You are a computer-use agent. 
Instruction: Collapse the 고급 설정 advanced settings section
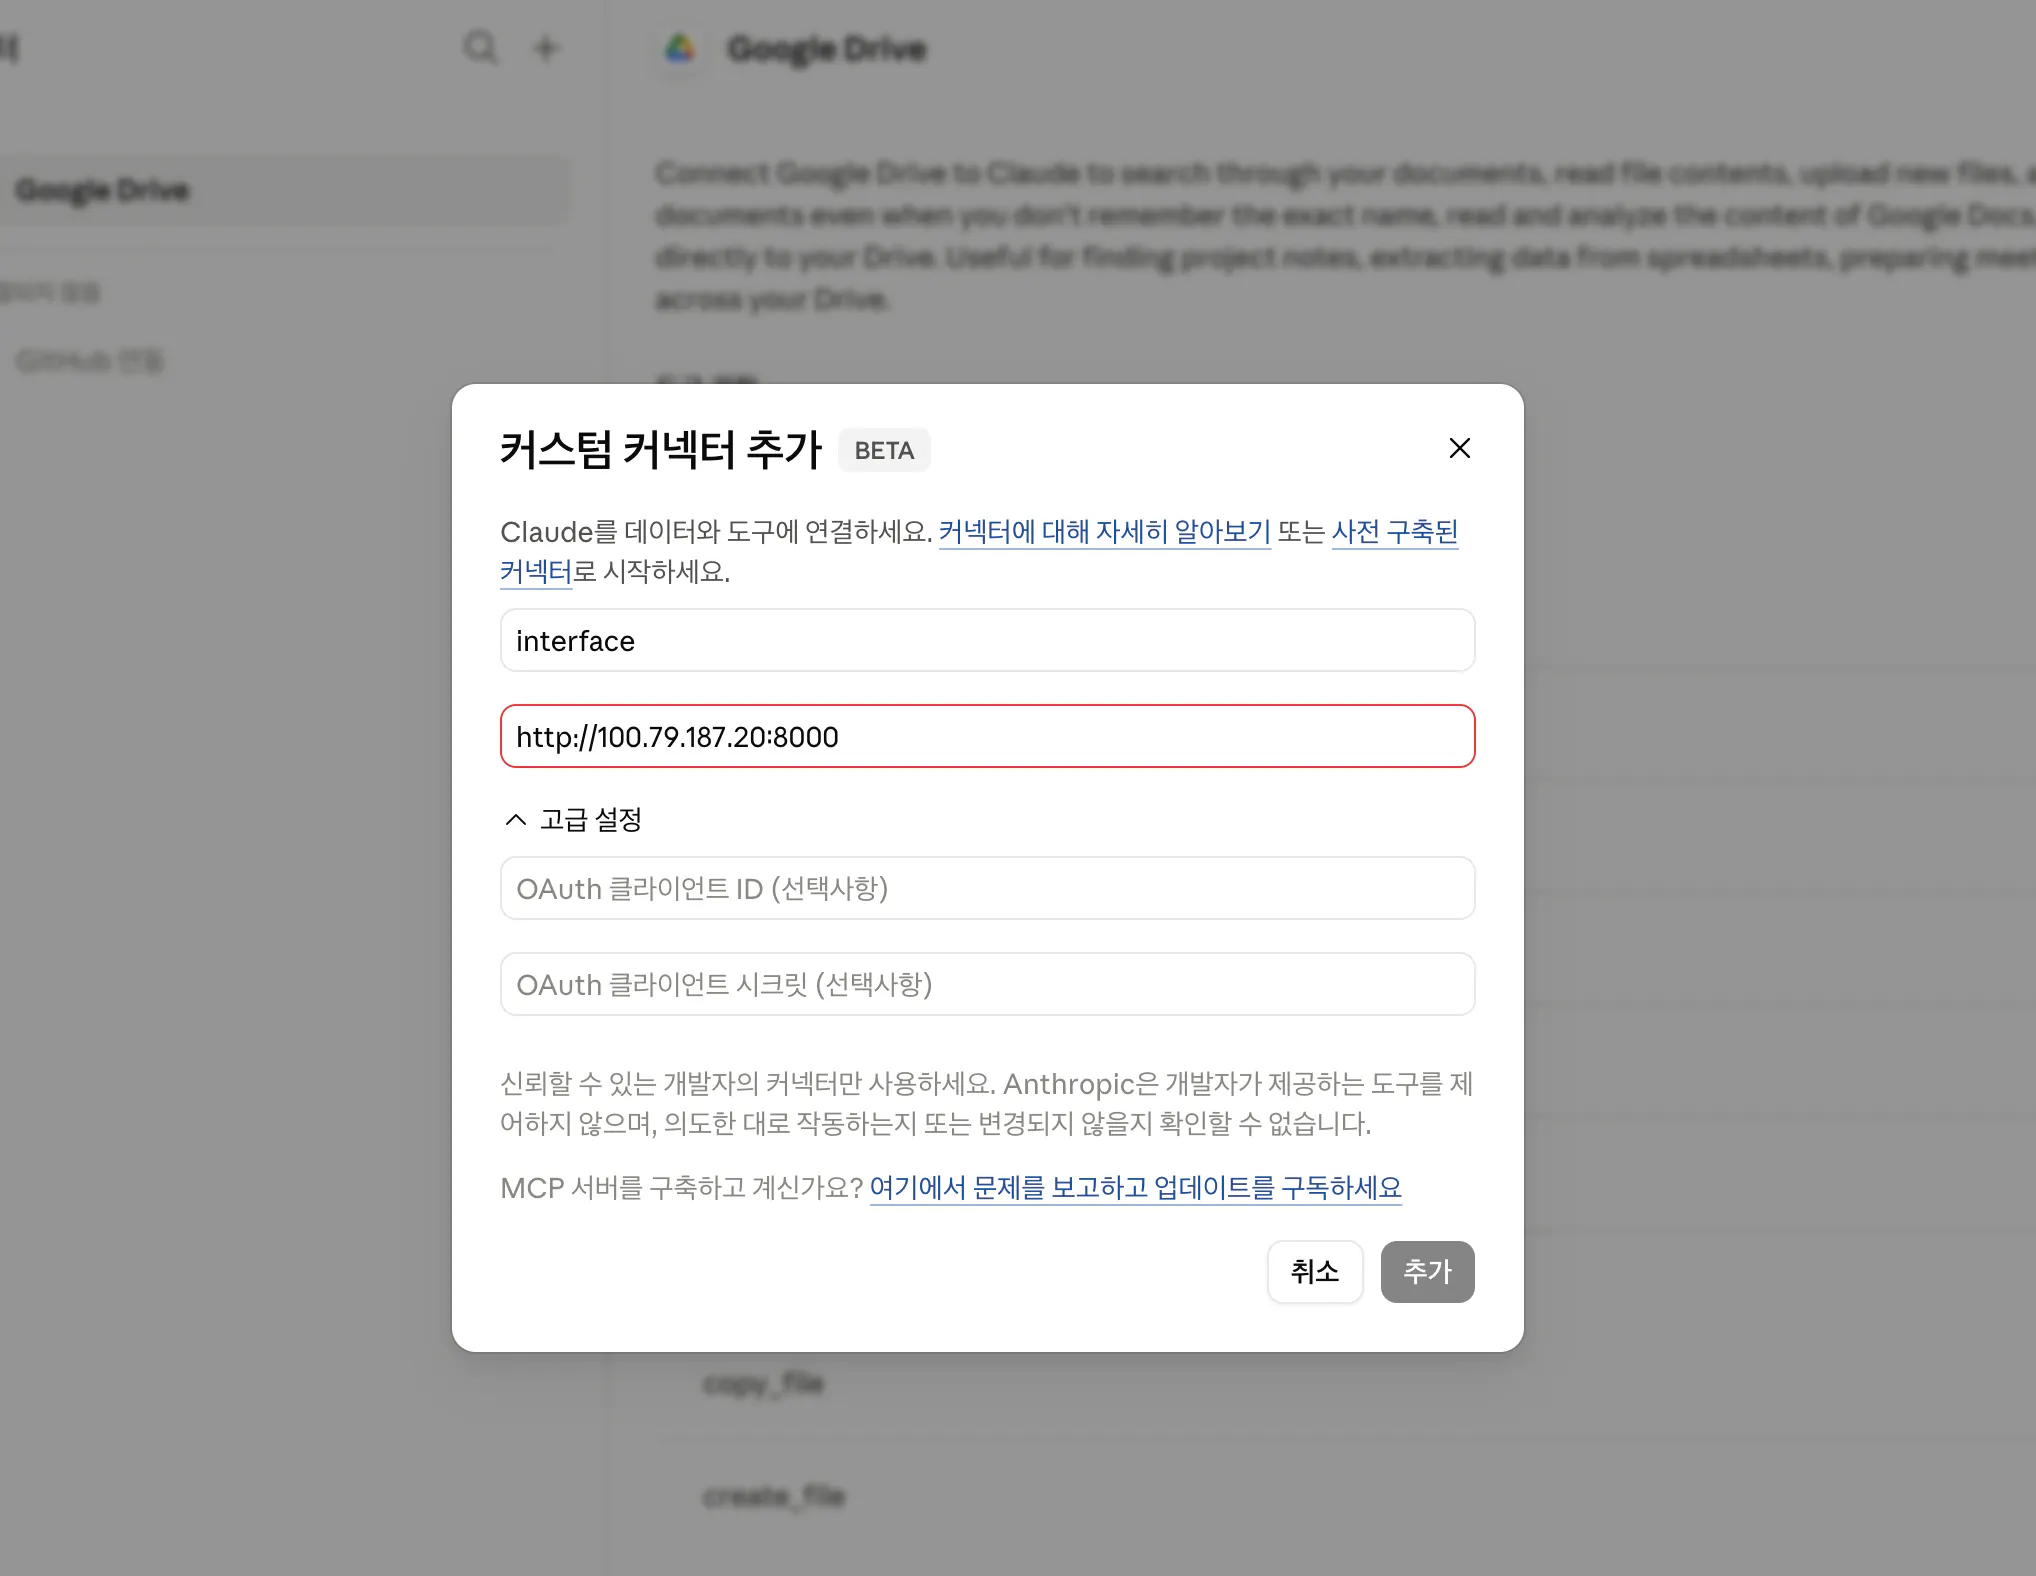click(x=573, y=820)
